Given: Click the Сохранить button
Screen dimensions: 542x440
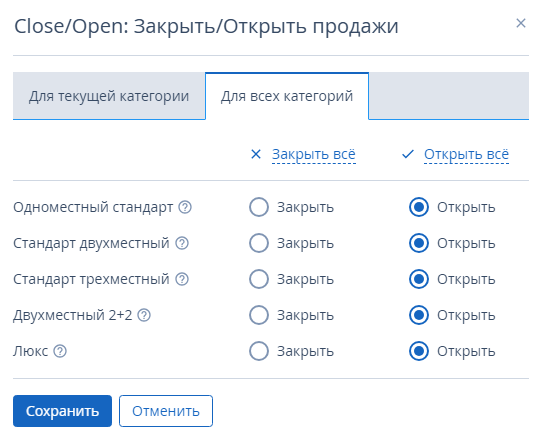Looking at the screenshot, I should [63, 411].
